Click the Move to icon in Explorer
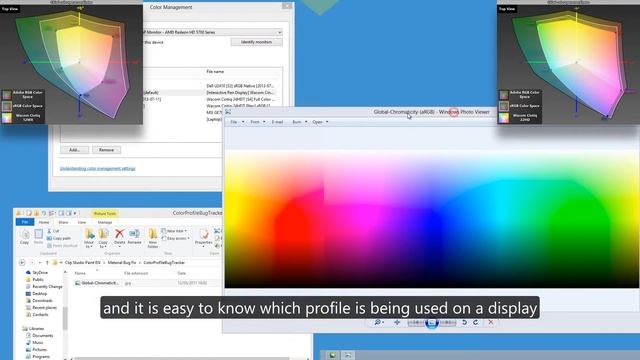The width and height of the screenshot is (640, 360). [89, 238]
